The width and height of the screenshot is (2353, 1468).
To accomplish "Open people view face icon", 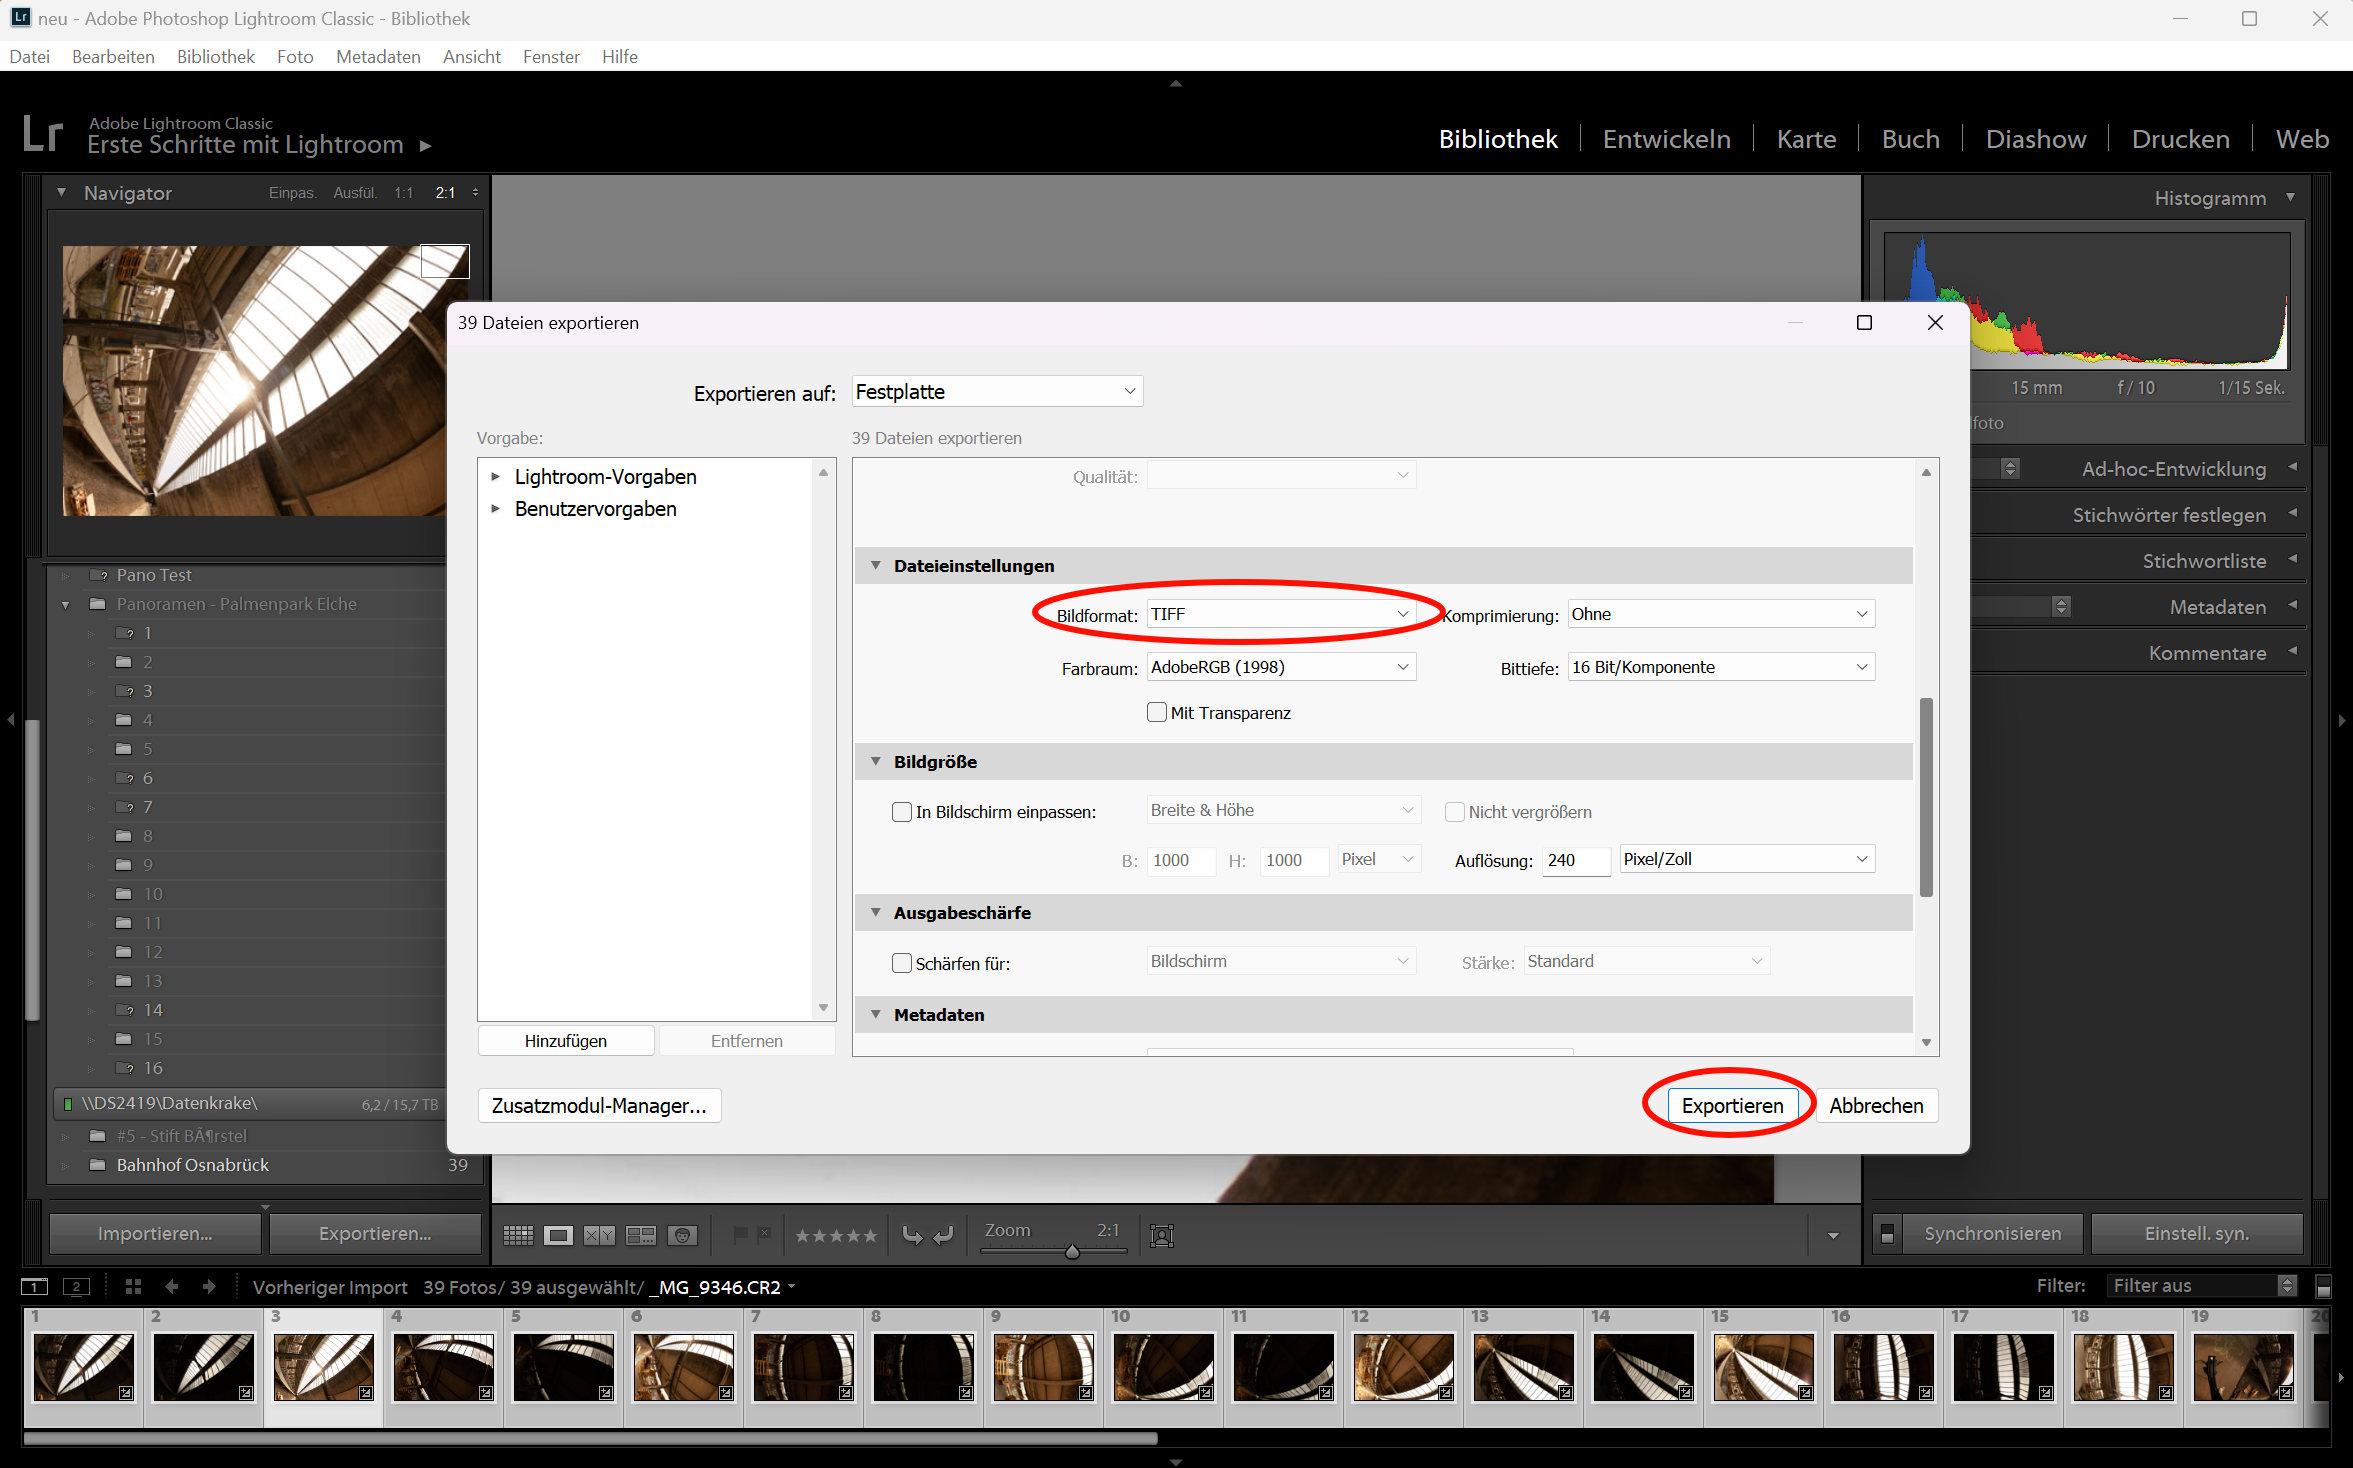I will point(682,1235).
